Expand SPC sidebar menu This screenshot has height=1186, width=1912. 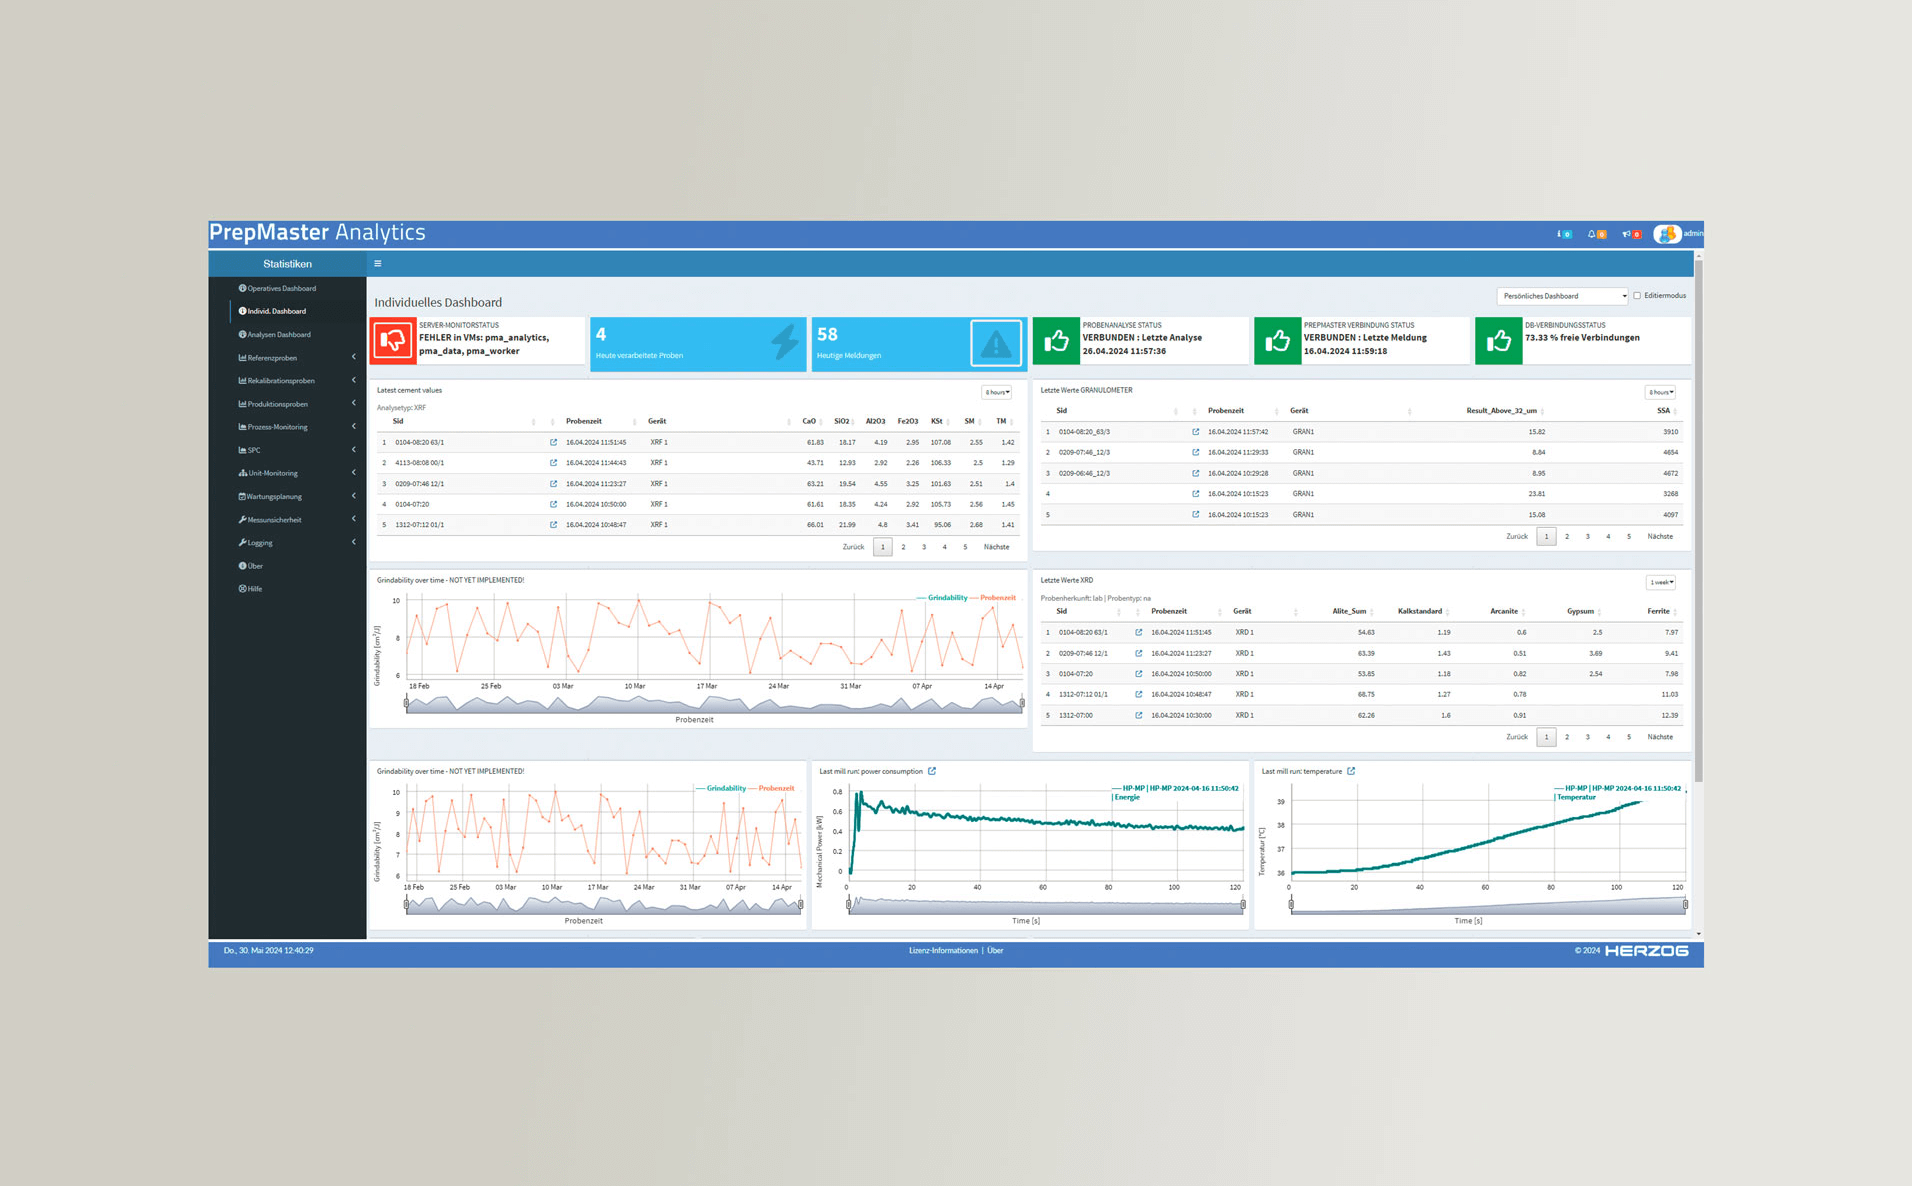tap(297, 450)
